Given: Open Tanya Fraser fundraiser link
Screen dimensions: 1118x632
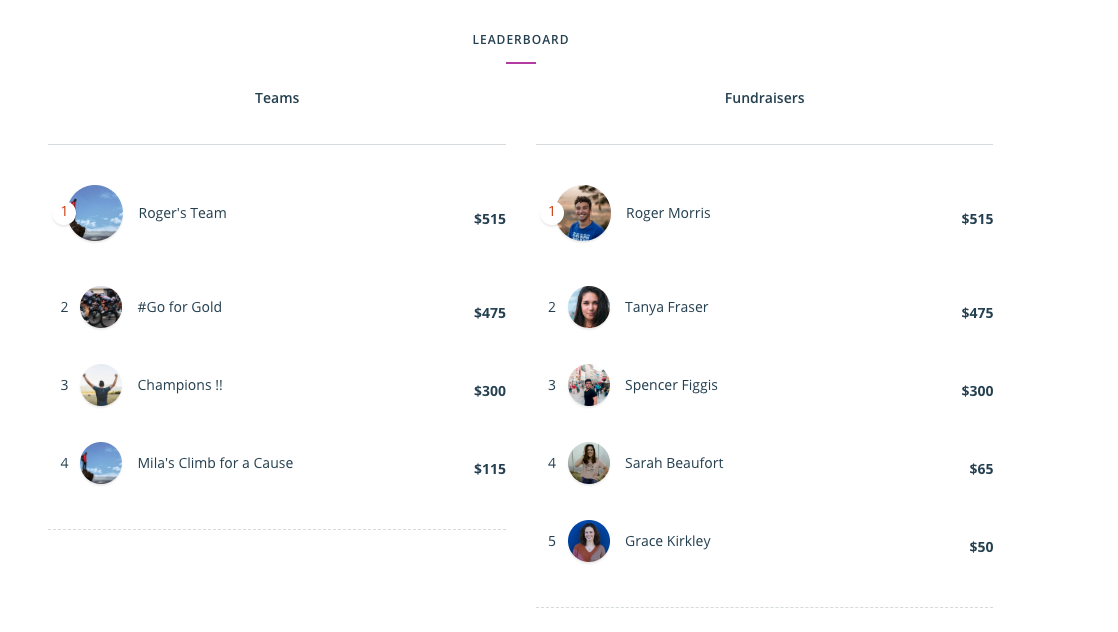Looking at the screenshot, I should click(667, 307).
